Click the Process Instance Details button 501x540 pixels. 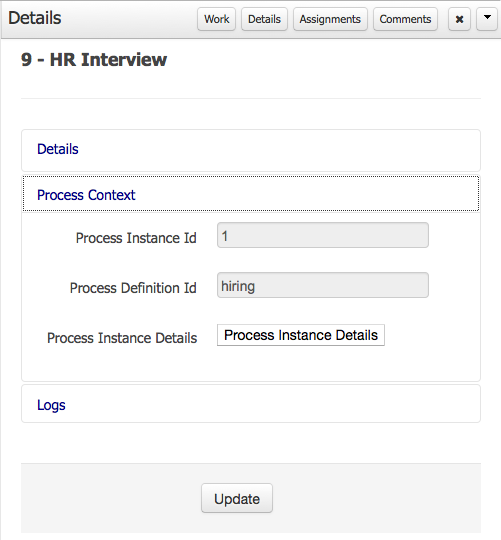301,335
